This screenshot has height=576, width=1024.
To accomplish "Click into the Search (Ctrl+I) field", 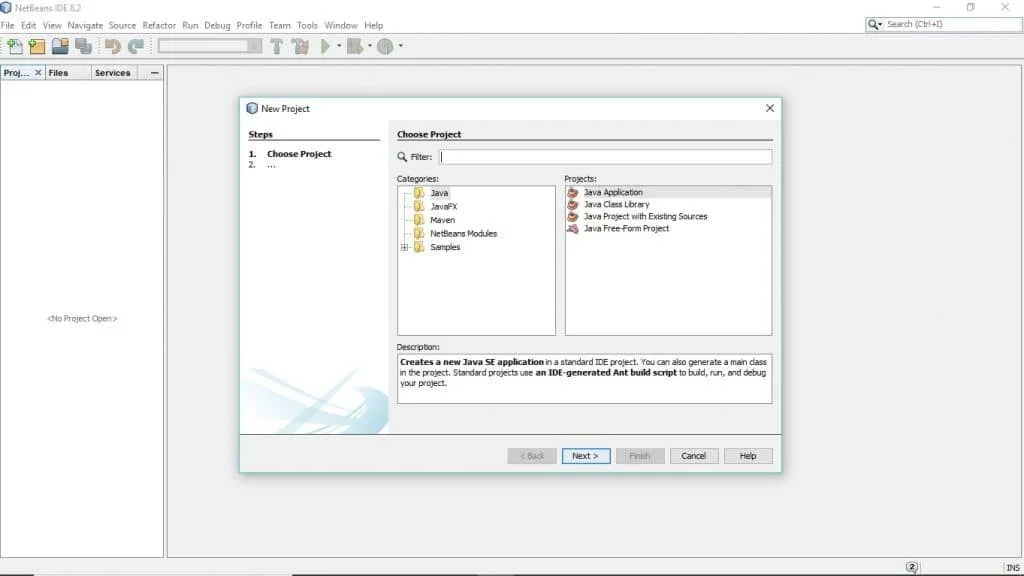I will [952, 24].
